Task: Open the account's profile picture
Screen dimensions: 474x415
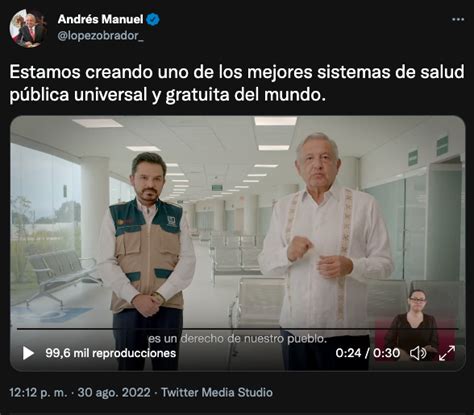Action: (x=28, y=28)
